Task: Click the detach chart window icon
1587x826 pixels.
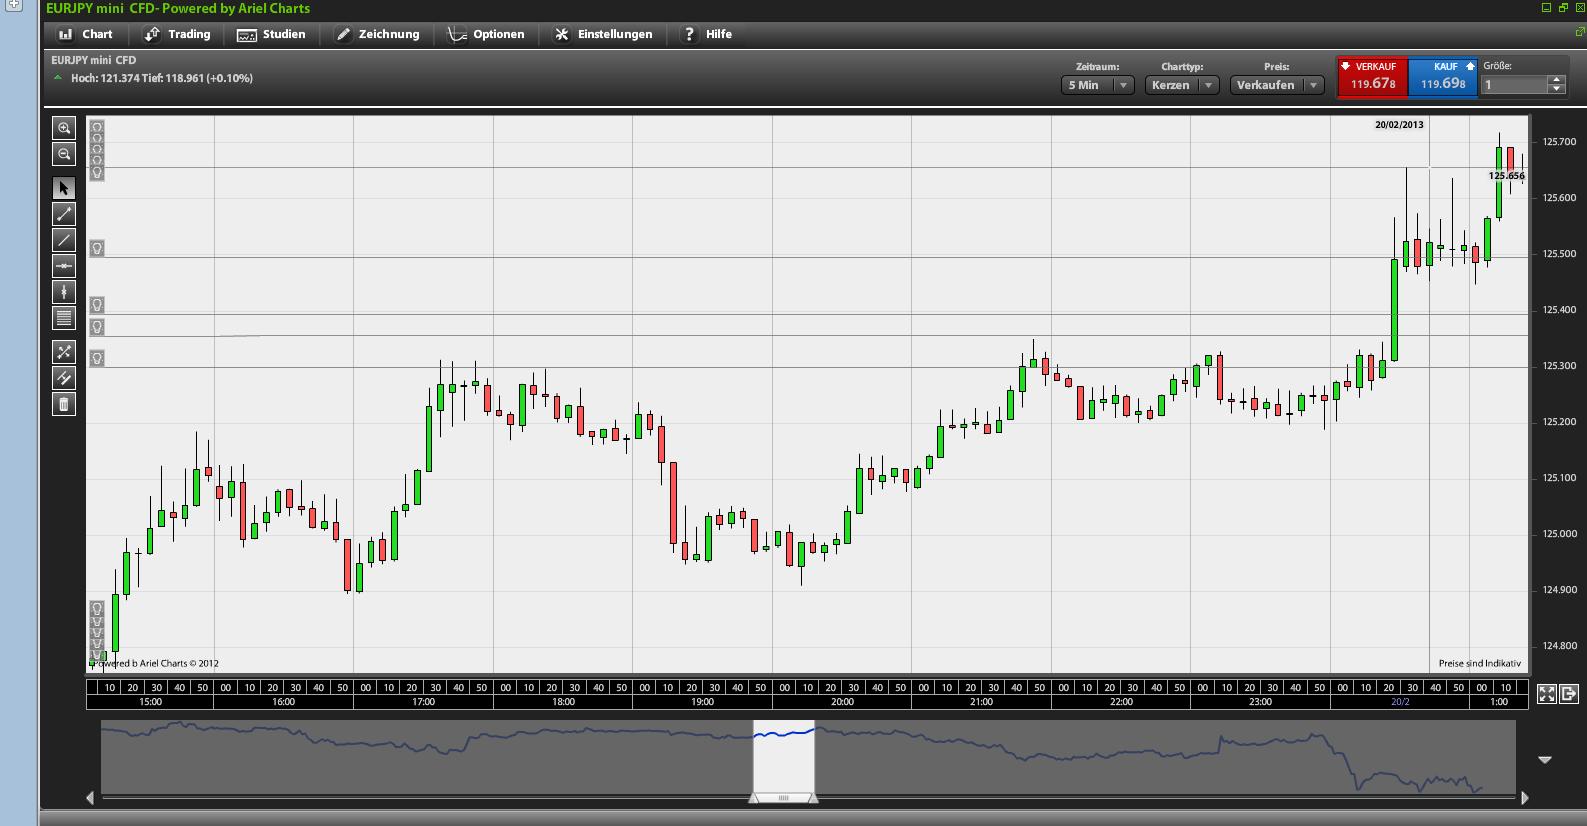Action: coord(1568,694)
